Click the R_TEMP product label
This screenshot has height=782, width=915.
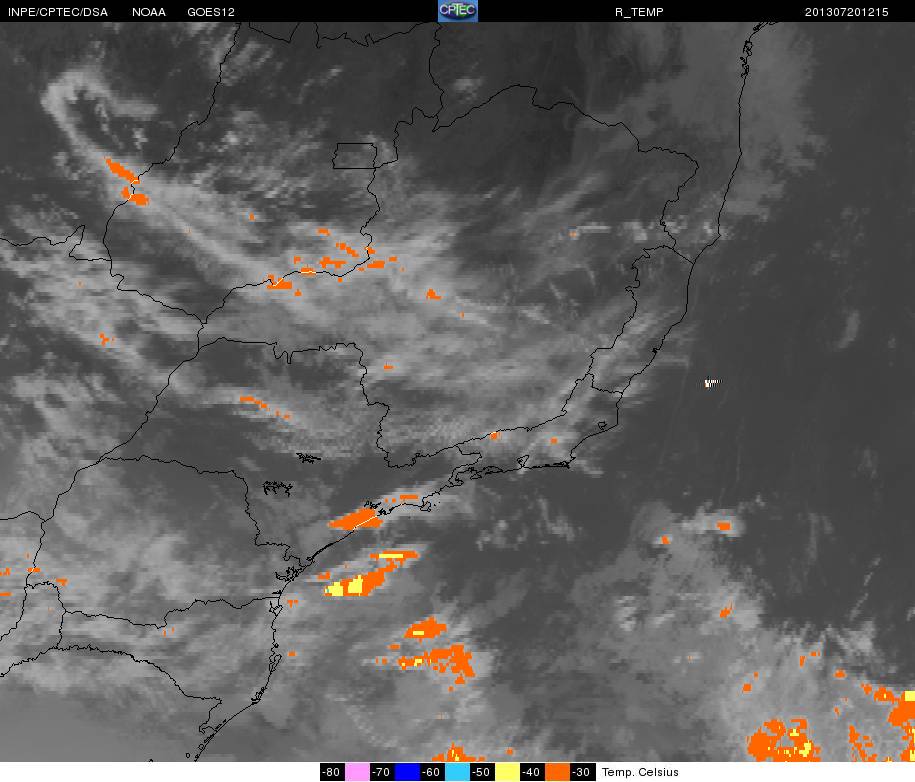point(639,12)
